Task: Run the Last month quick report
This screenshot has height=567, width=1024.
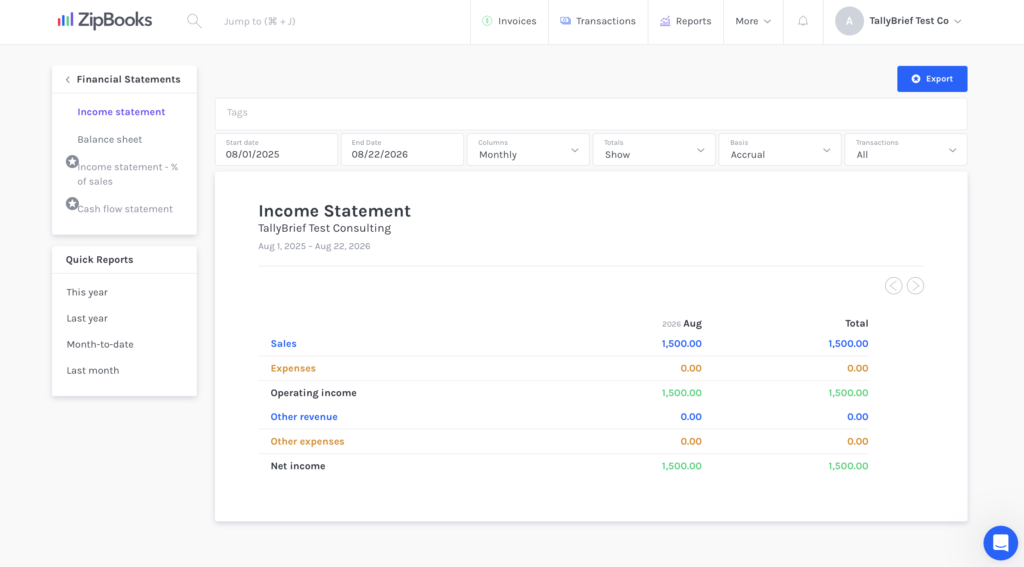Action: [93, 370]
